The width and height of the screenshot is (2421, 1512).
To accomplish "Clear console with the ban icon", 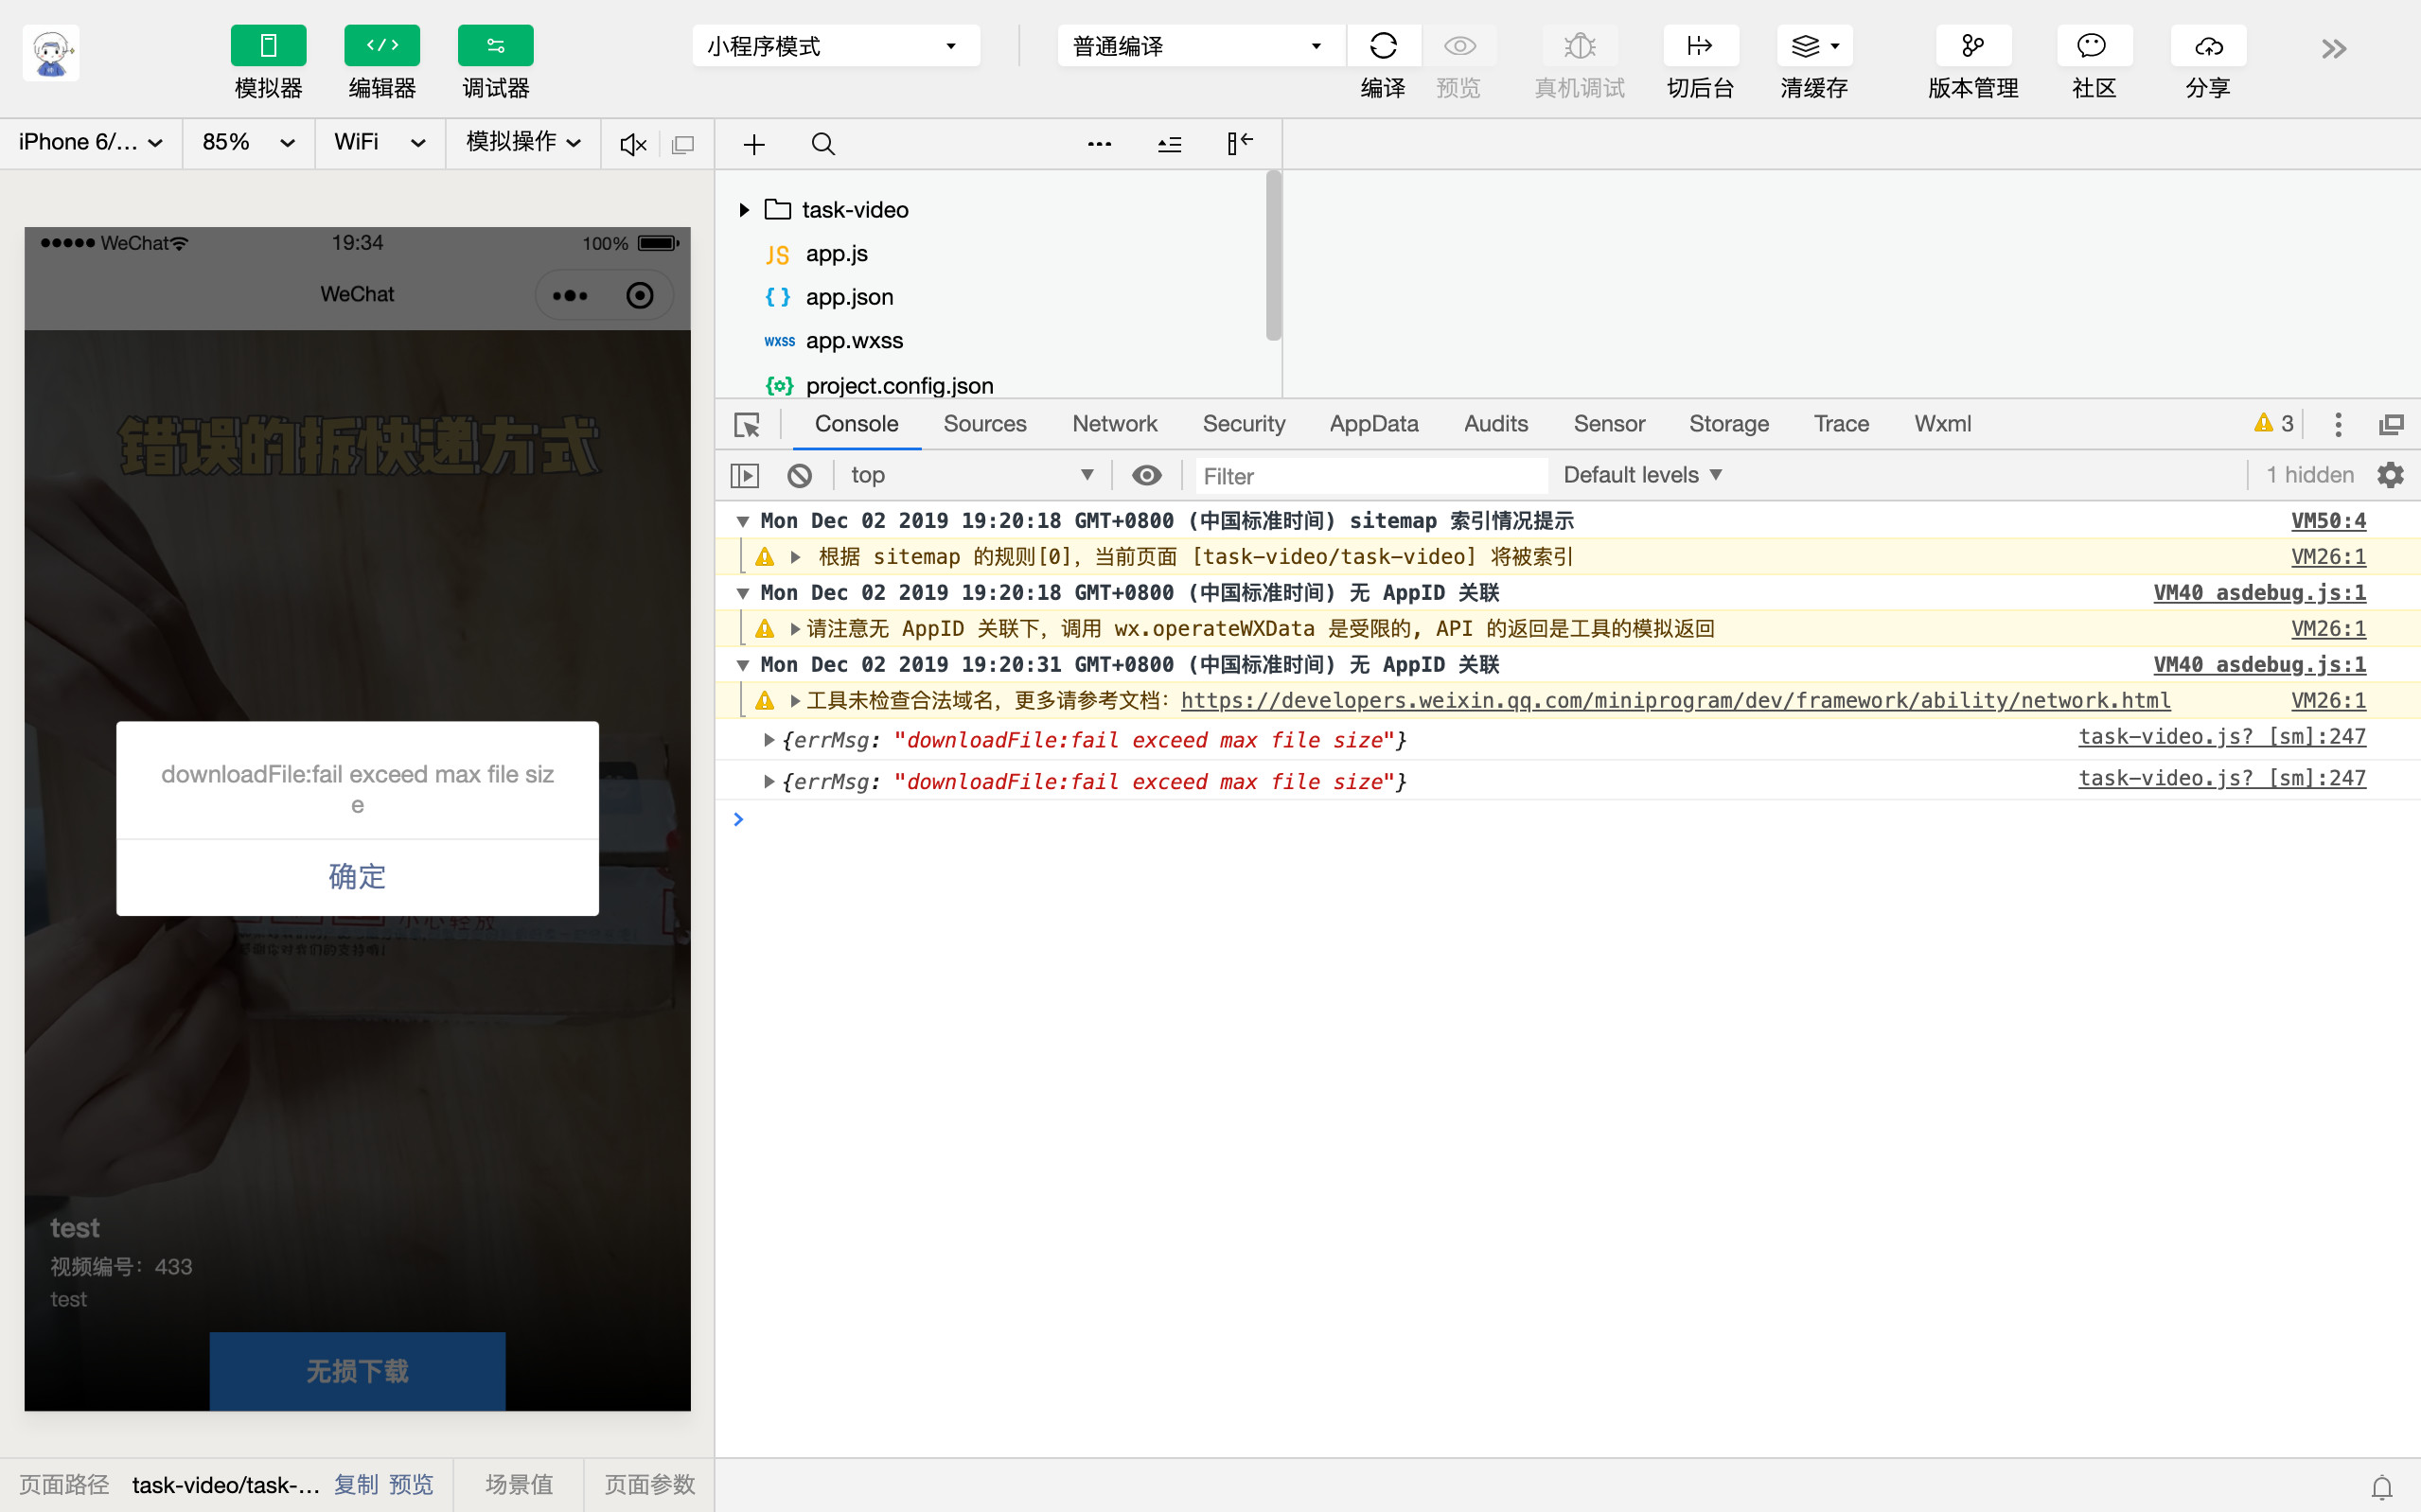I will [x=799, y=476].
